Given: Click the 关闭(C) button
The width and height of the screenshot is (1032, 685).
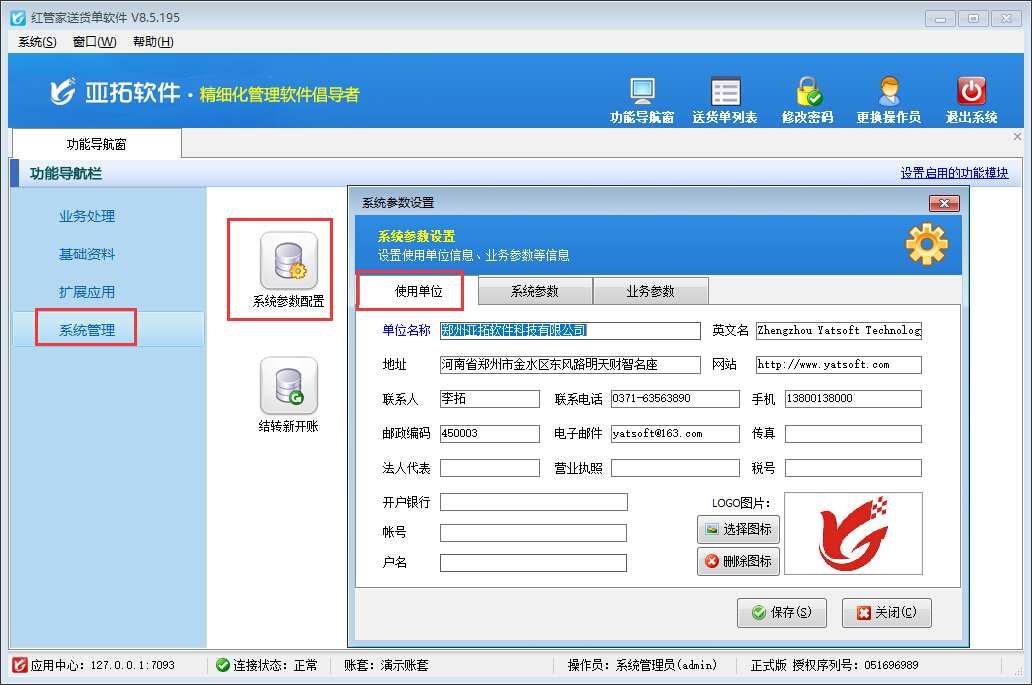Looking at the screenshot, I should 887,613.
